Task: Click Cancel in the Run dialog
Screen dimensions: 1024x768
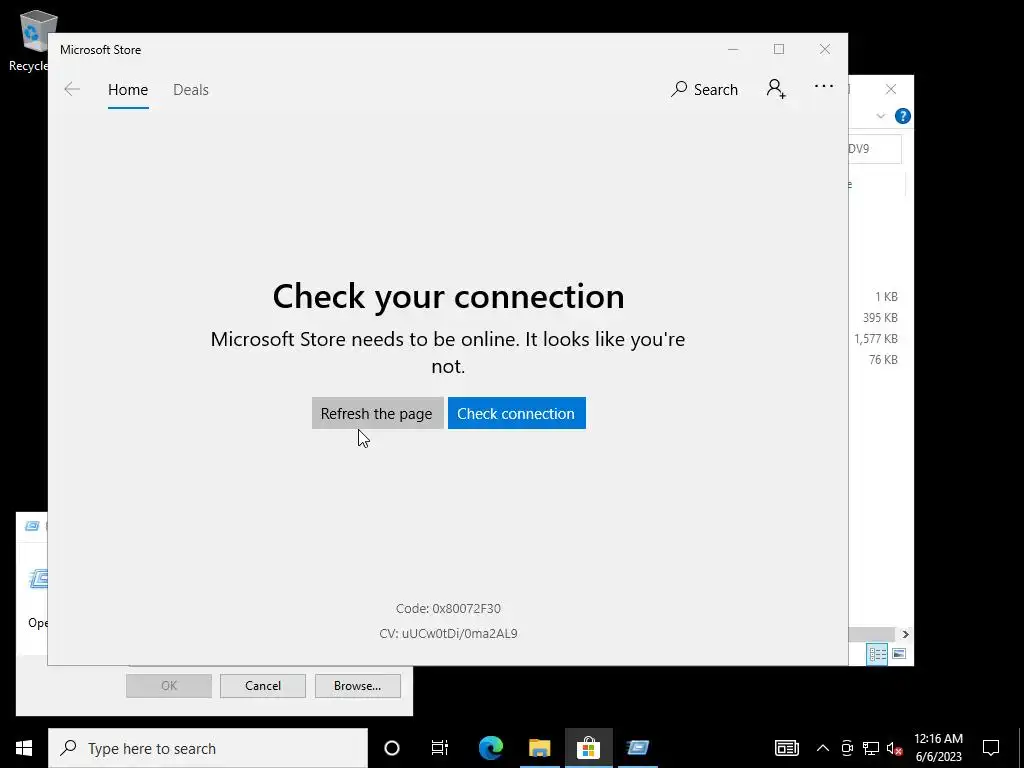Action: click(263, 686)
